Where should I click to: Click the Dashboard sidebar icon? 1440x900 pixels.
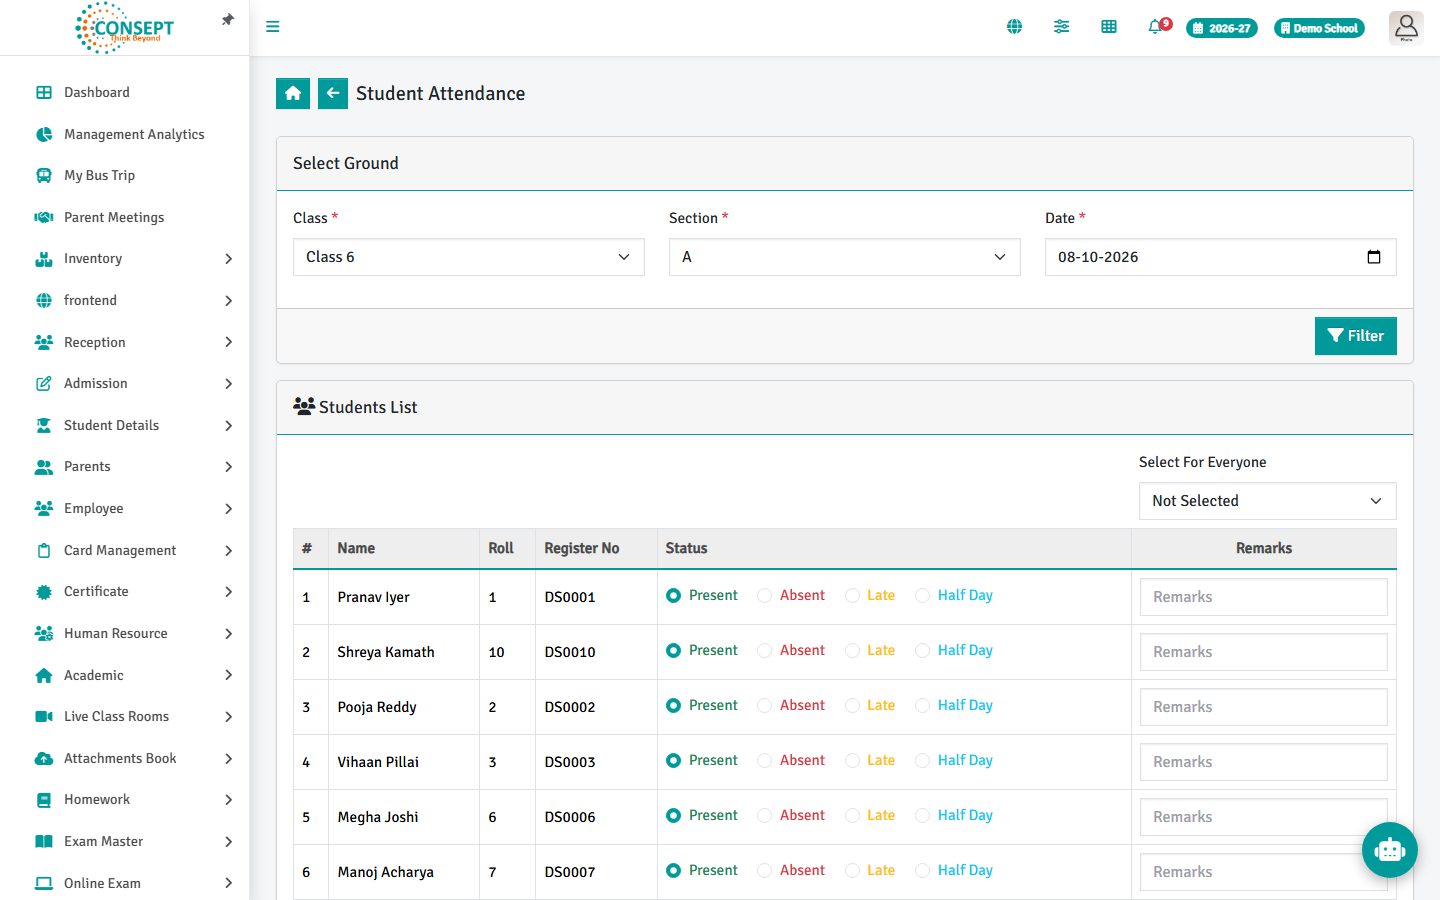[44, 92]
